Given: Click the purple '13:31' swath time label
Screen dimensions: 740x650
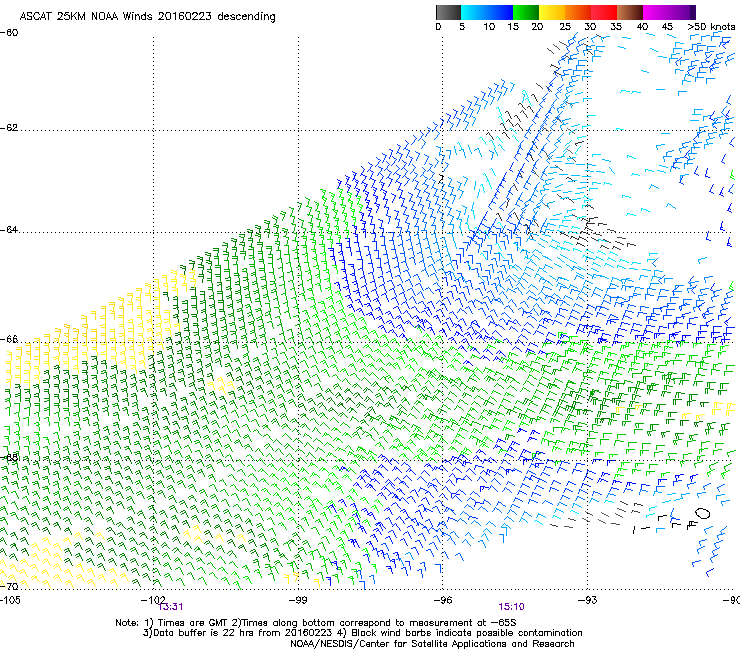Looking at the screenshot, I should [x=170, y=607].
